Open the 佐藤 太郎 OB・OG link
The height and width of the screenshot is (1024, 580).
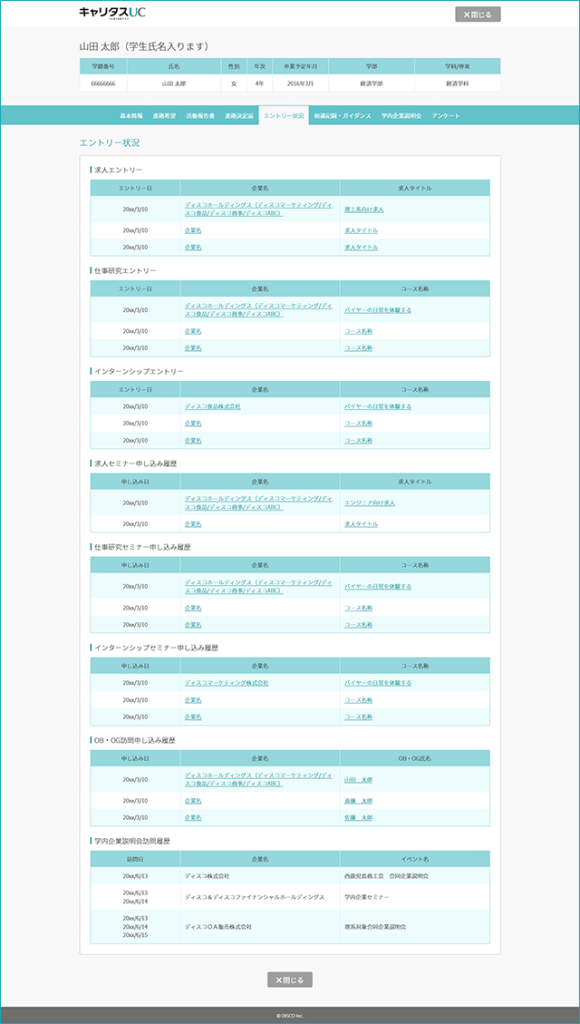(358, 818)
